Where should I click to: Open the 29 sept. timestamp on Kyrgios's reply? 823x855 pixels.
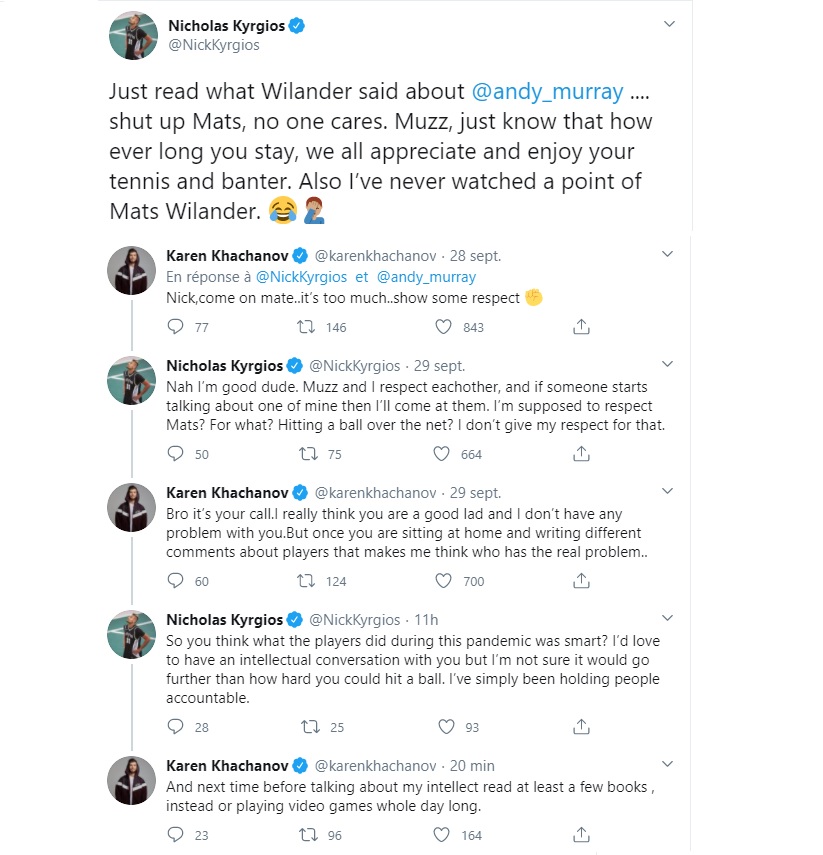436,366
